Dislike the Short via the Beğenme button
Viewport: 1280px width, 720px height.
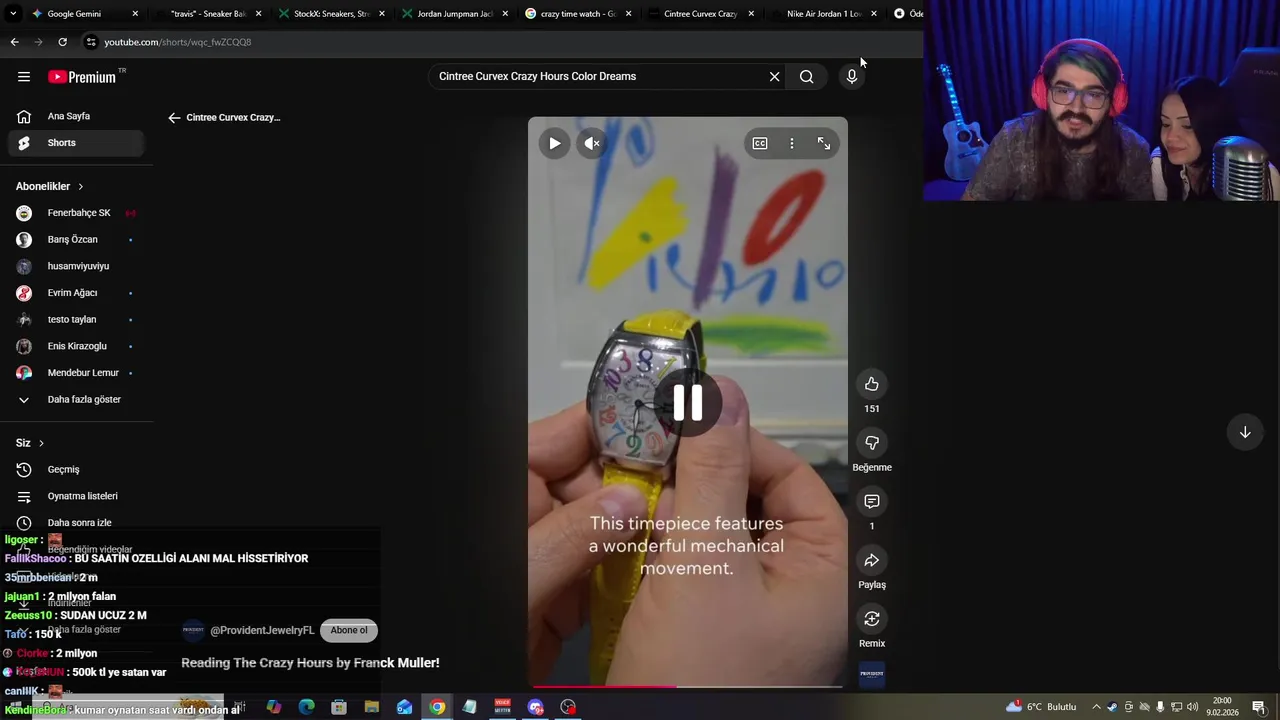pyautogui.click(x=872, y=443)
